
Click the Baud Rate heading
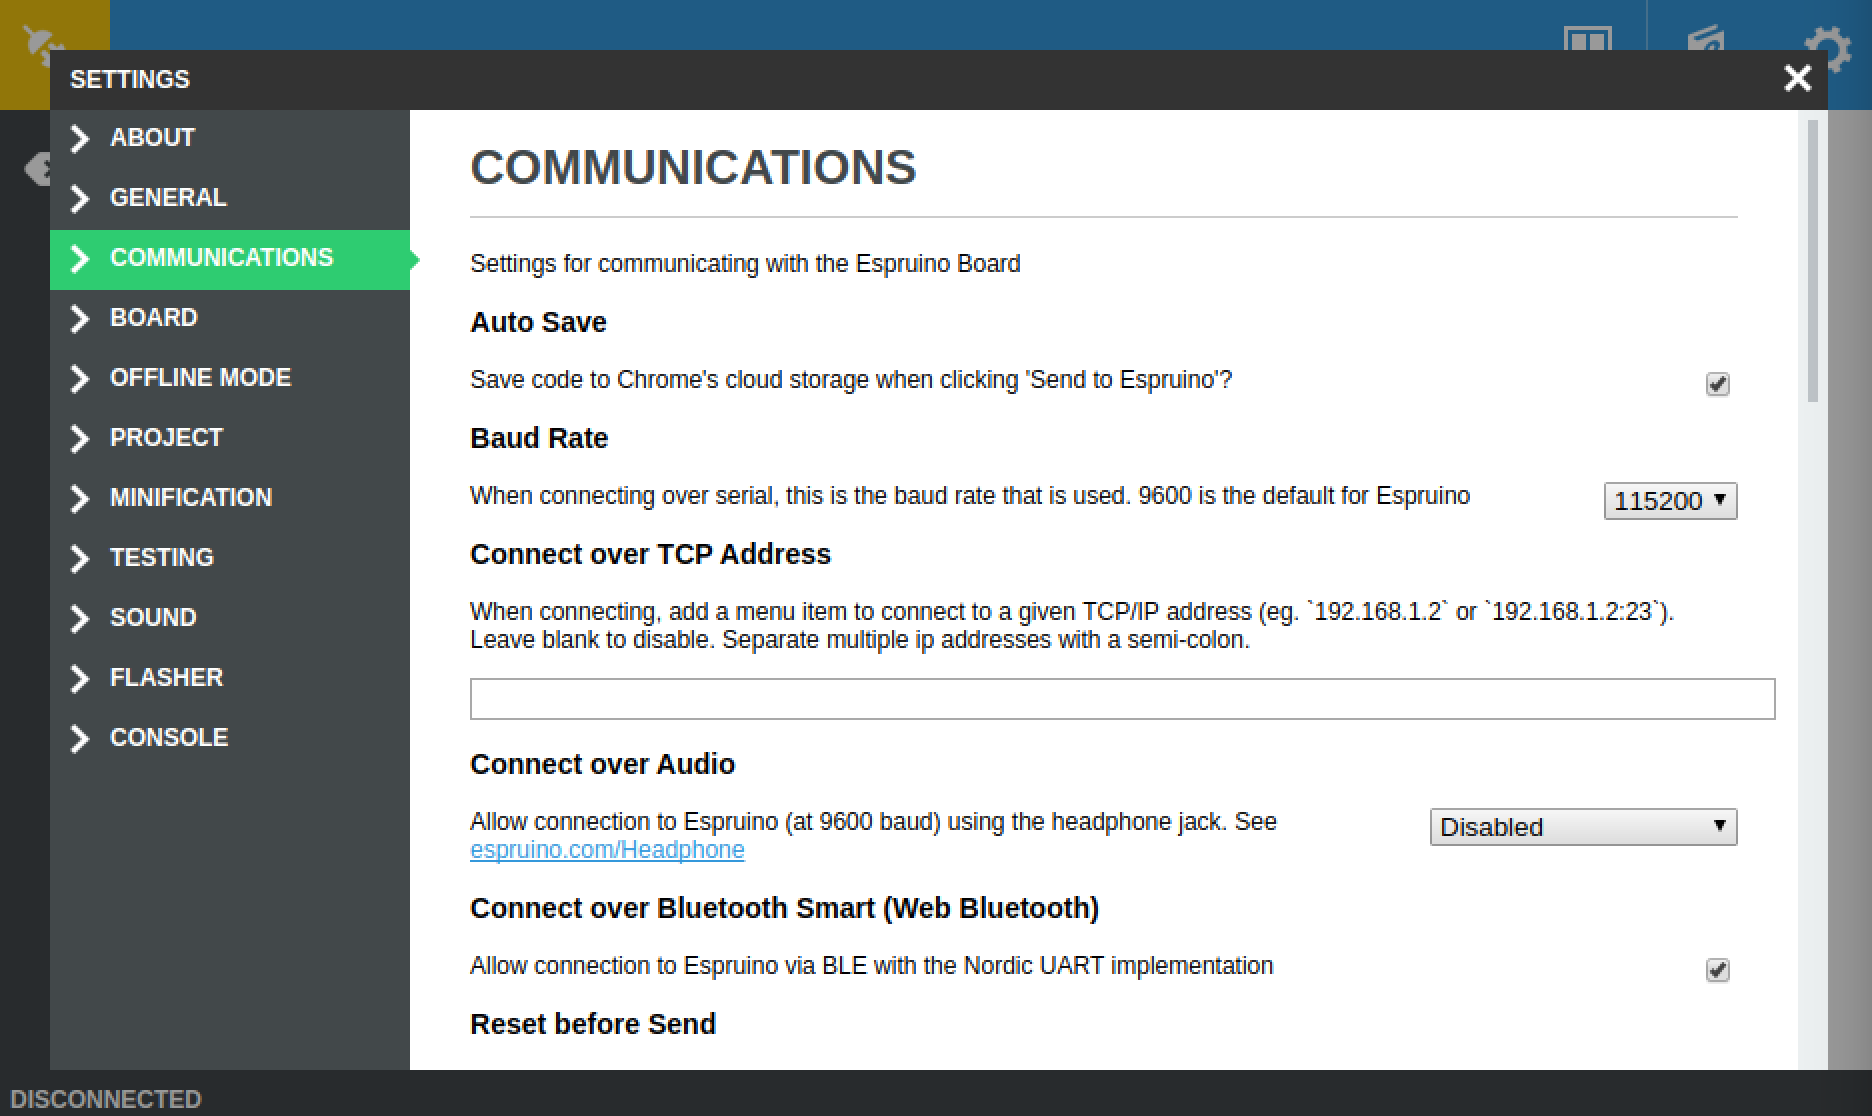coord(539,438)
